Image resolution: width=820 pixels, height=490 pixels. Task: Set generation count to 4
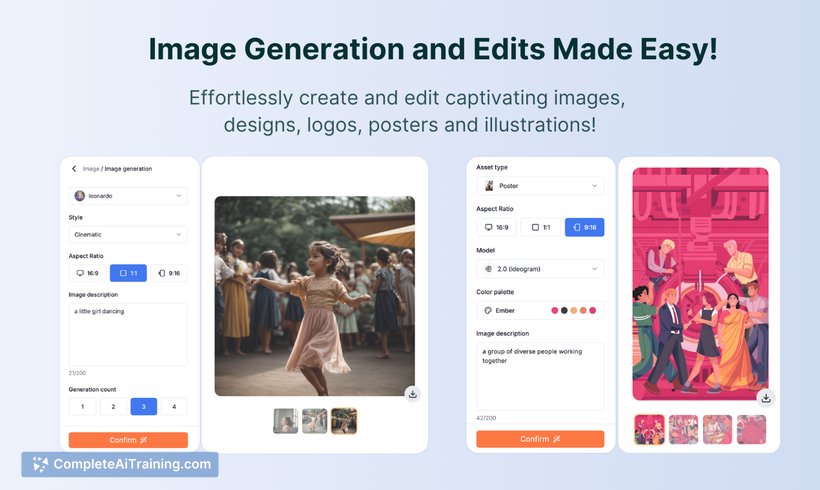click(x=174, y=406)
